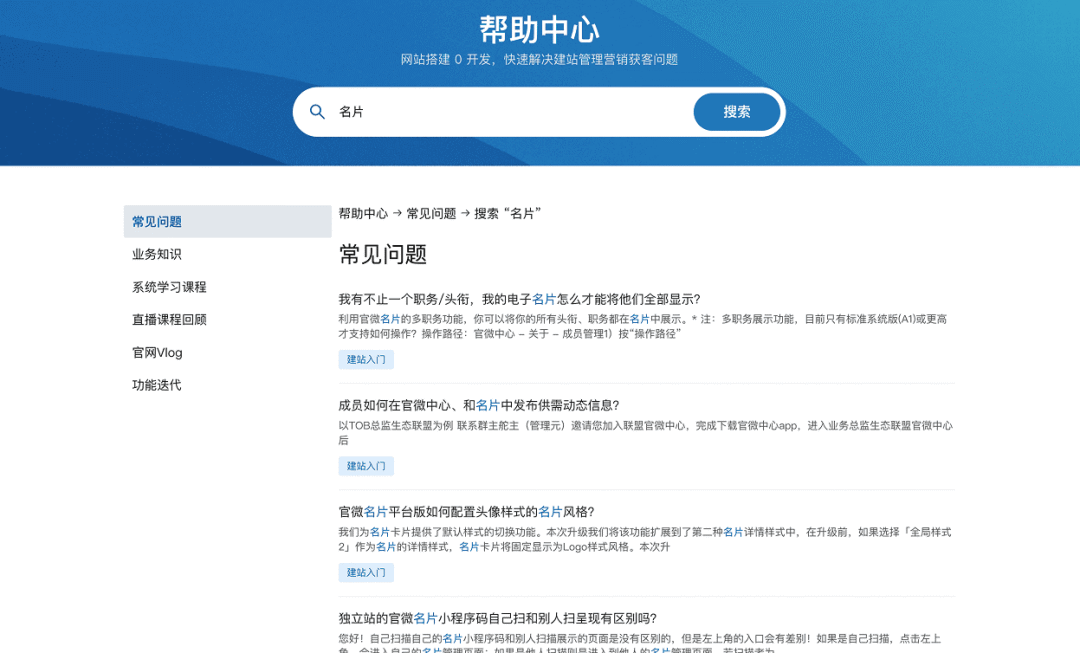Choose 官网Vlog from the sidebar
Image resolution: width=1080 pixels, height=653 pixels.
tap(157, 353)
